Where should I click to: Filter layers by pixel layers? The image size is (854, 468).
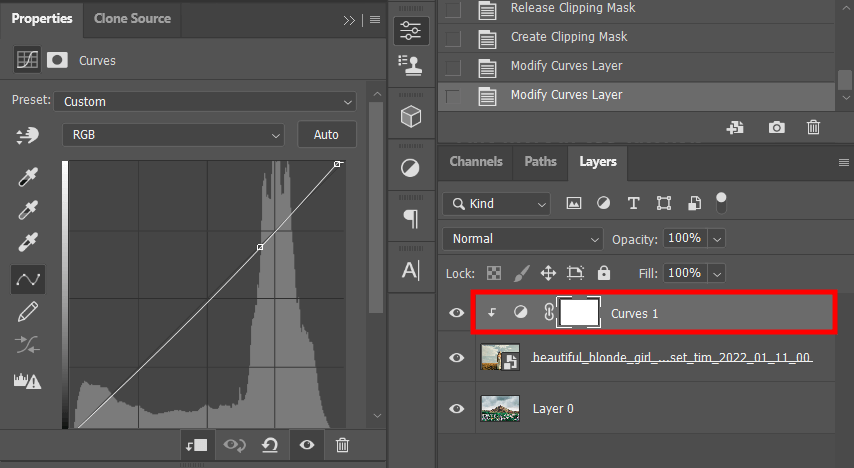point(574,203)
